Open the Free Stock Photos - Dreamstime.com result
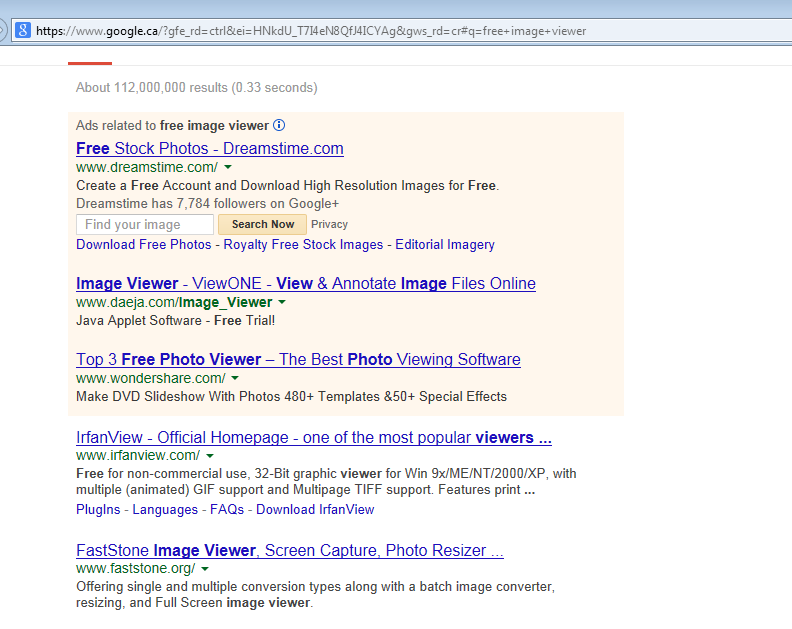Image resolution: width=792 pixels, height=629 pixels. (x=209, y=149)
